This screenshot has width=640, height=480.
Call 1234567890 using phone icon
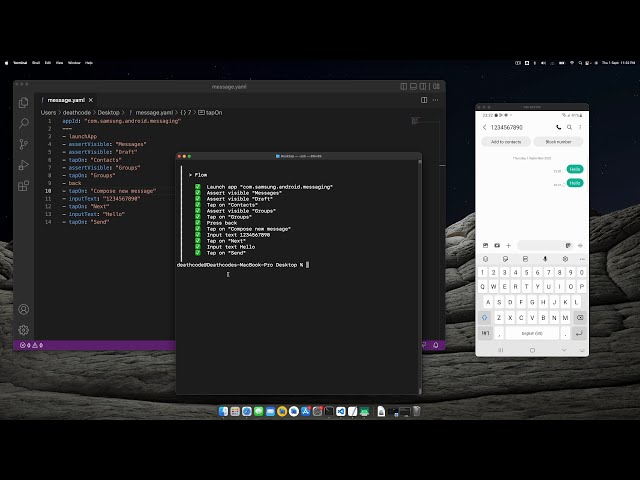(x=558, y=127)
